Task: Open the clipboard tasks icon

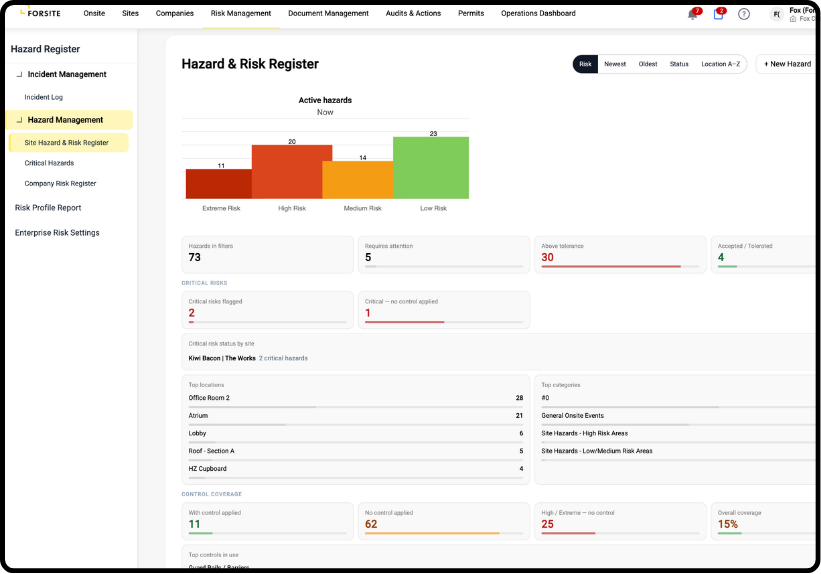Action: pos(718,15)
